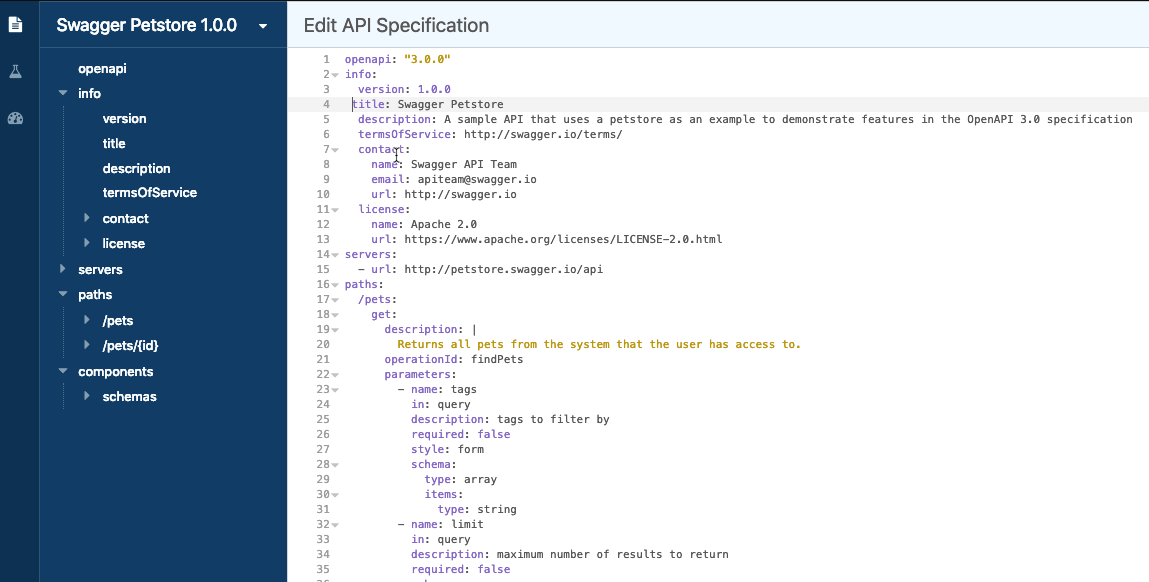Collapse the info tree node

point(63,93)
